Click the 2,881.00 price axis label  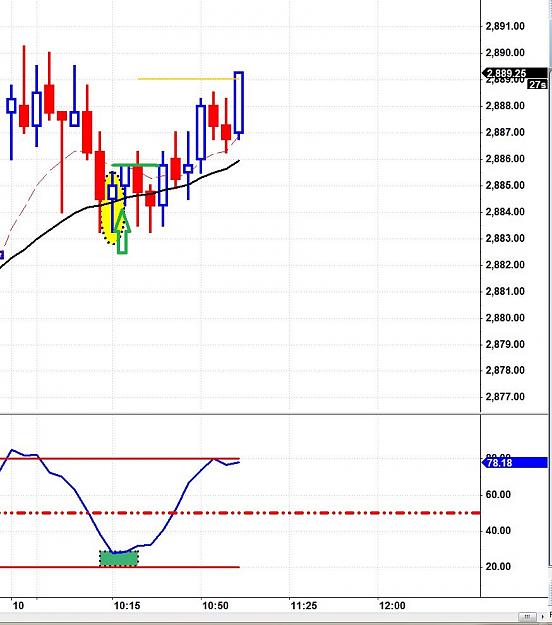pos(505,291)
